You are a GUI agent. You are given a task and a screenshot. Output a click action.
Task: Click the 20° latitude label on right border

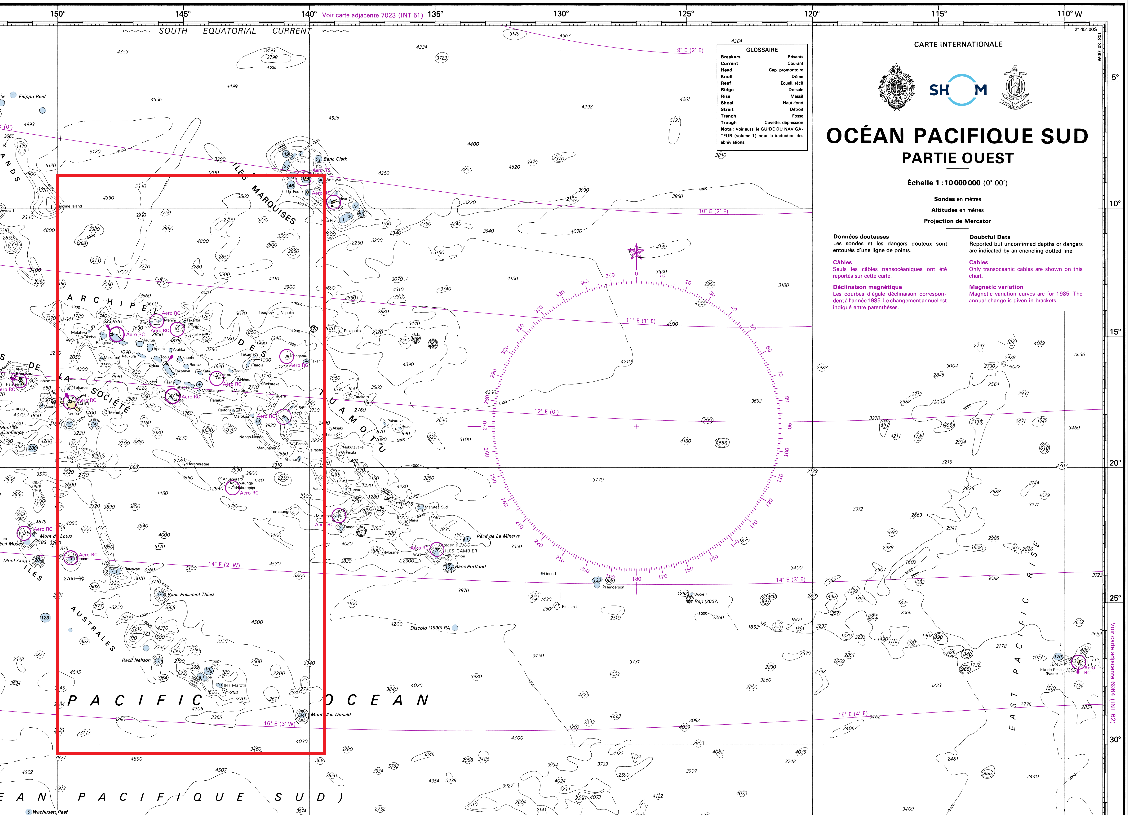(1116, 463)
